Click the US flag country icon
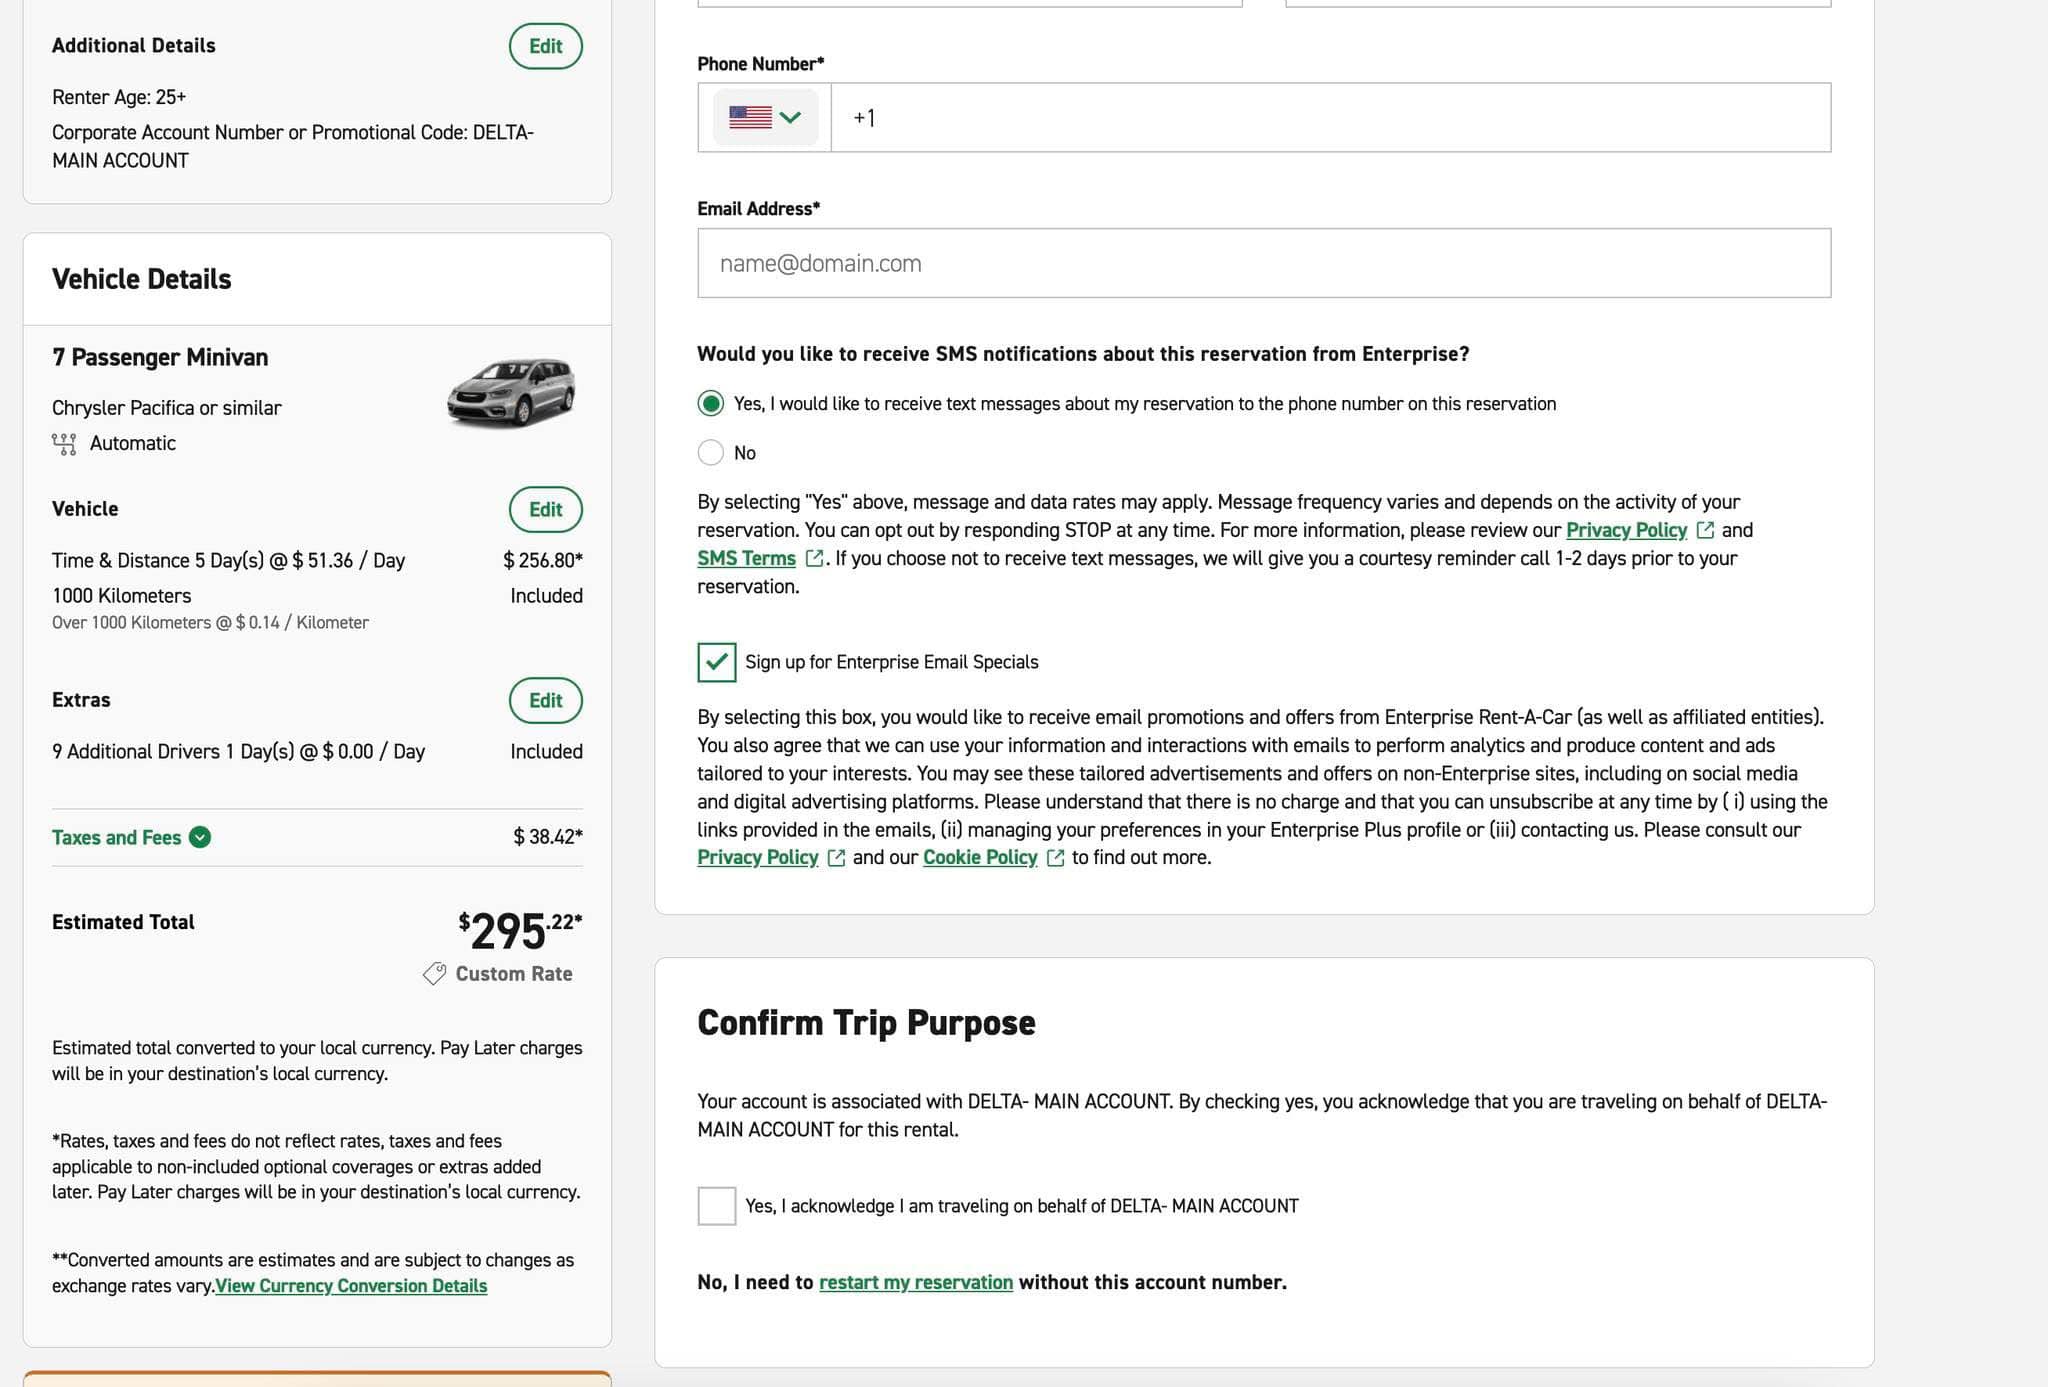This screenshot has height=1387, width=2048. (x=750, y=117)
